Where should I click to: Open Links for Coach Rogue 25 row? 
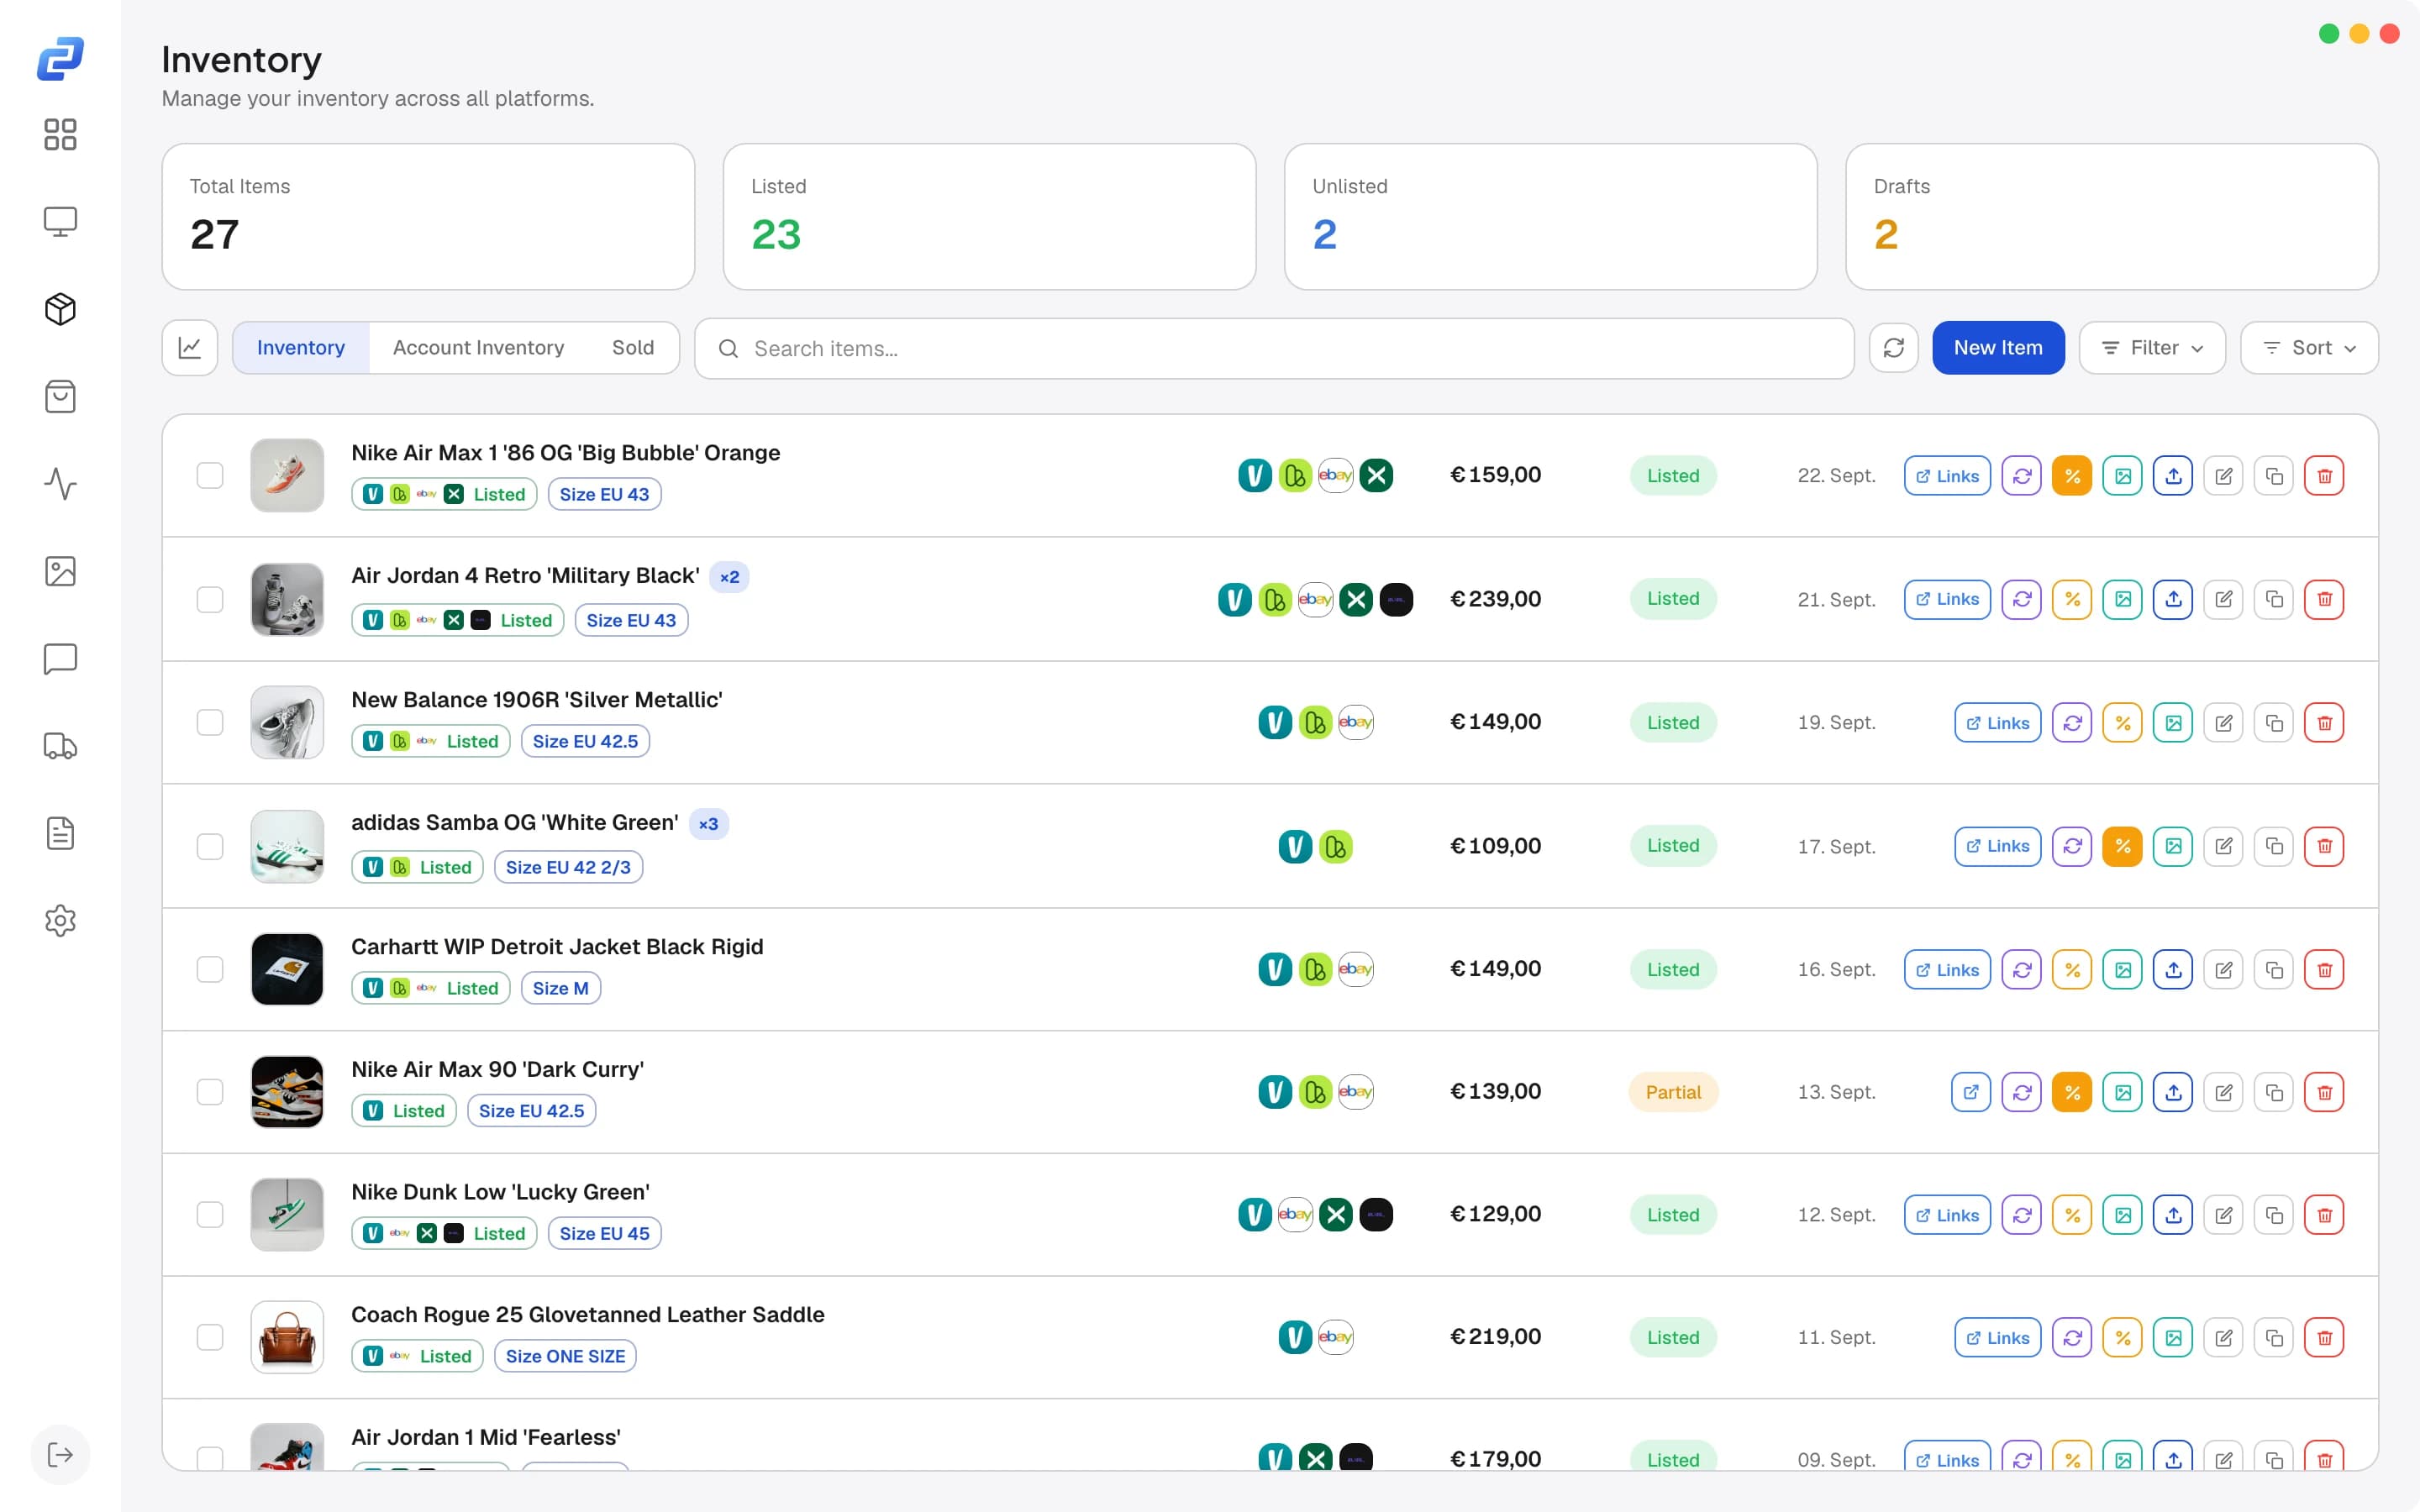(x=1998, y=1338)
